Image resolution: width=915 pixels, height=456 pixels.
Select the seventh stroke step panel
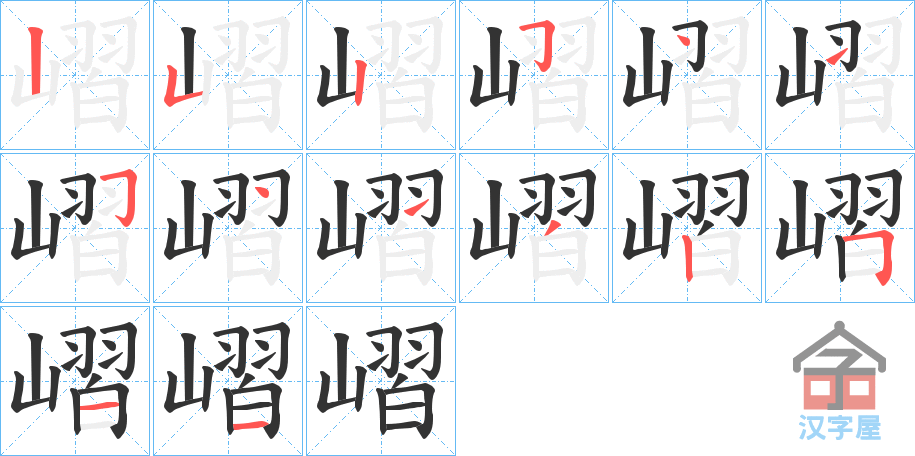coord(75,228)
